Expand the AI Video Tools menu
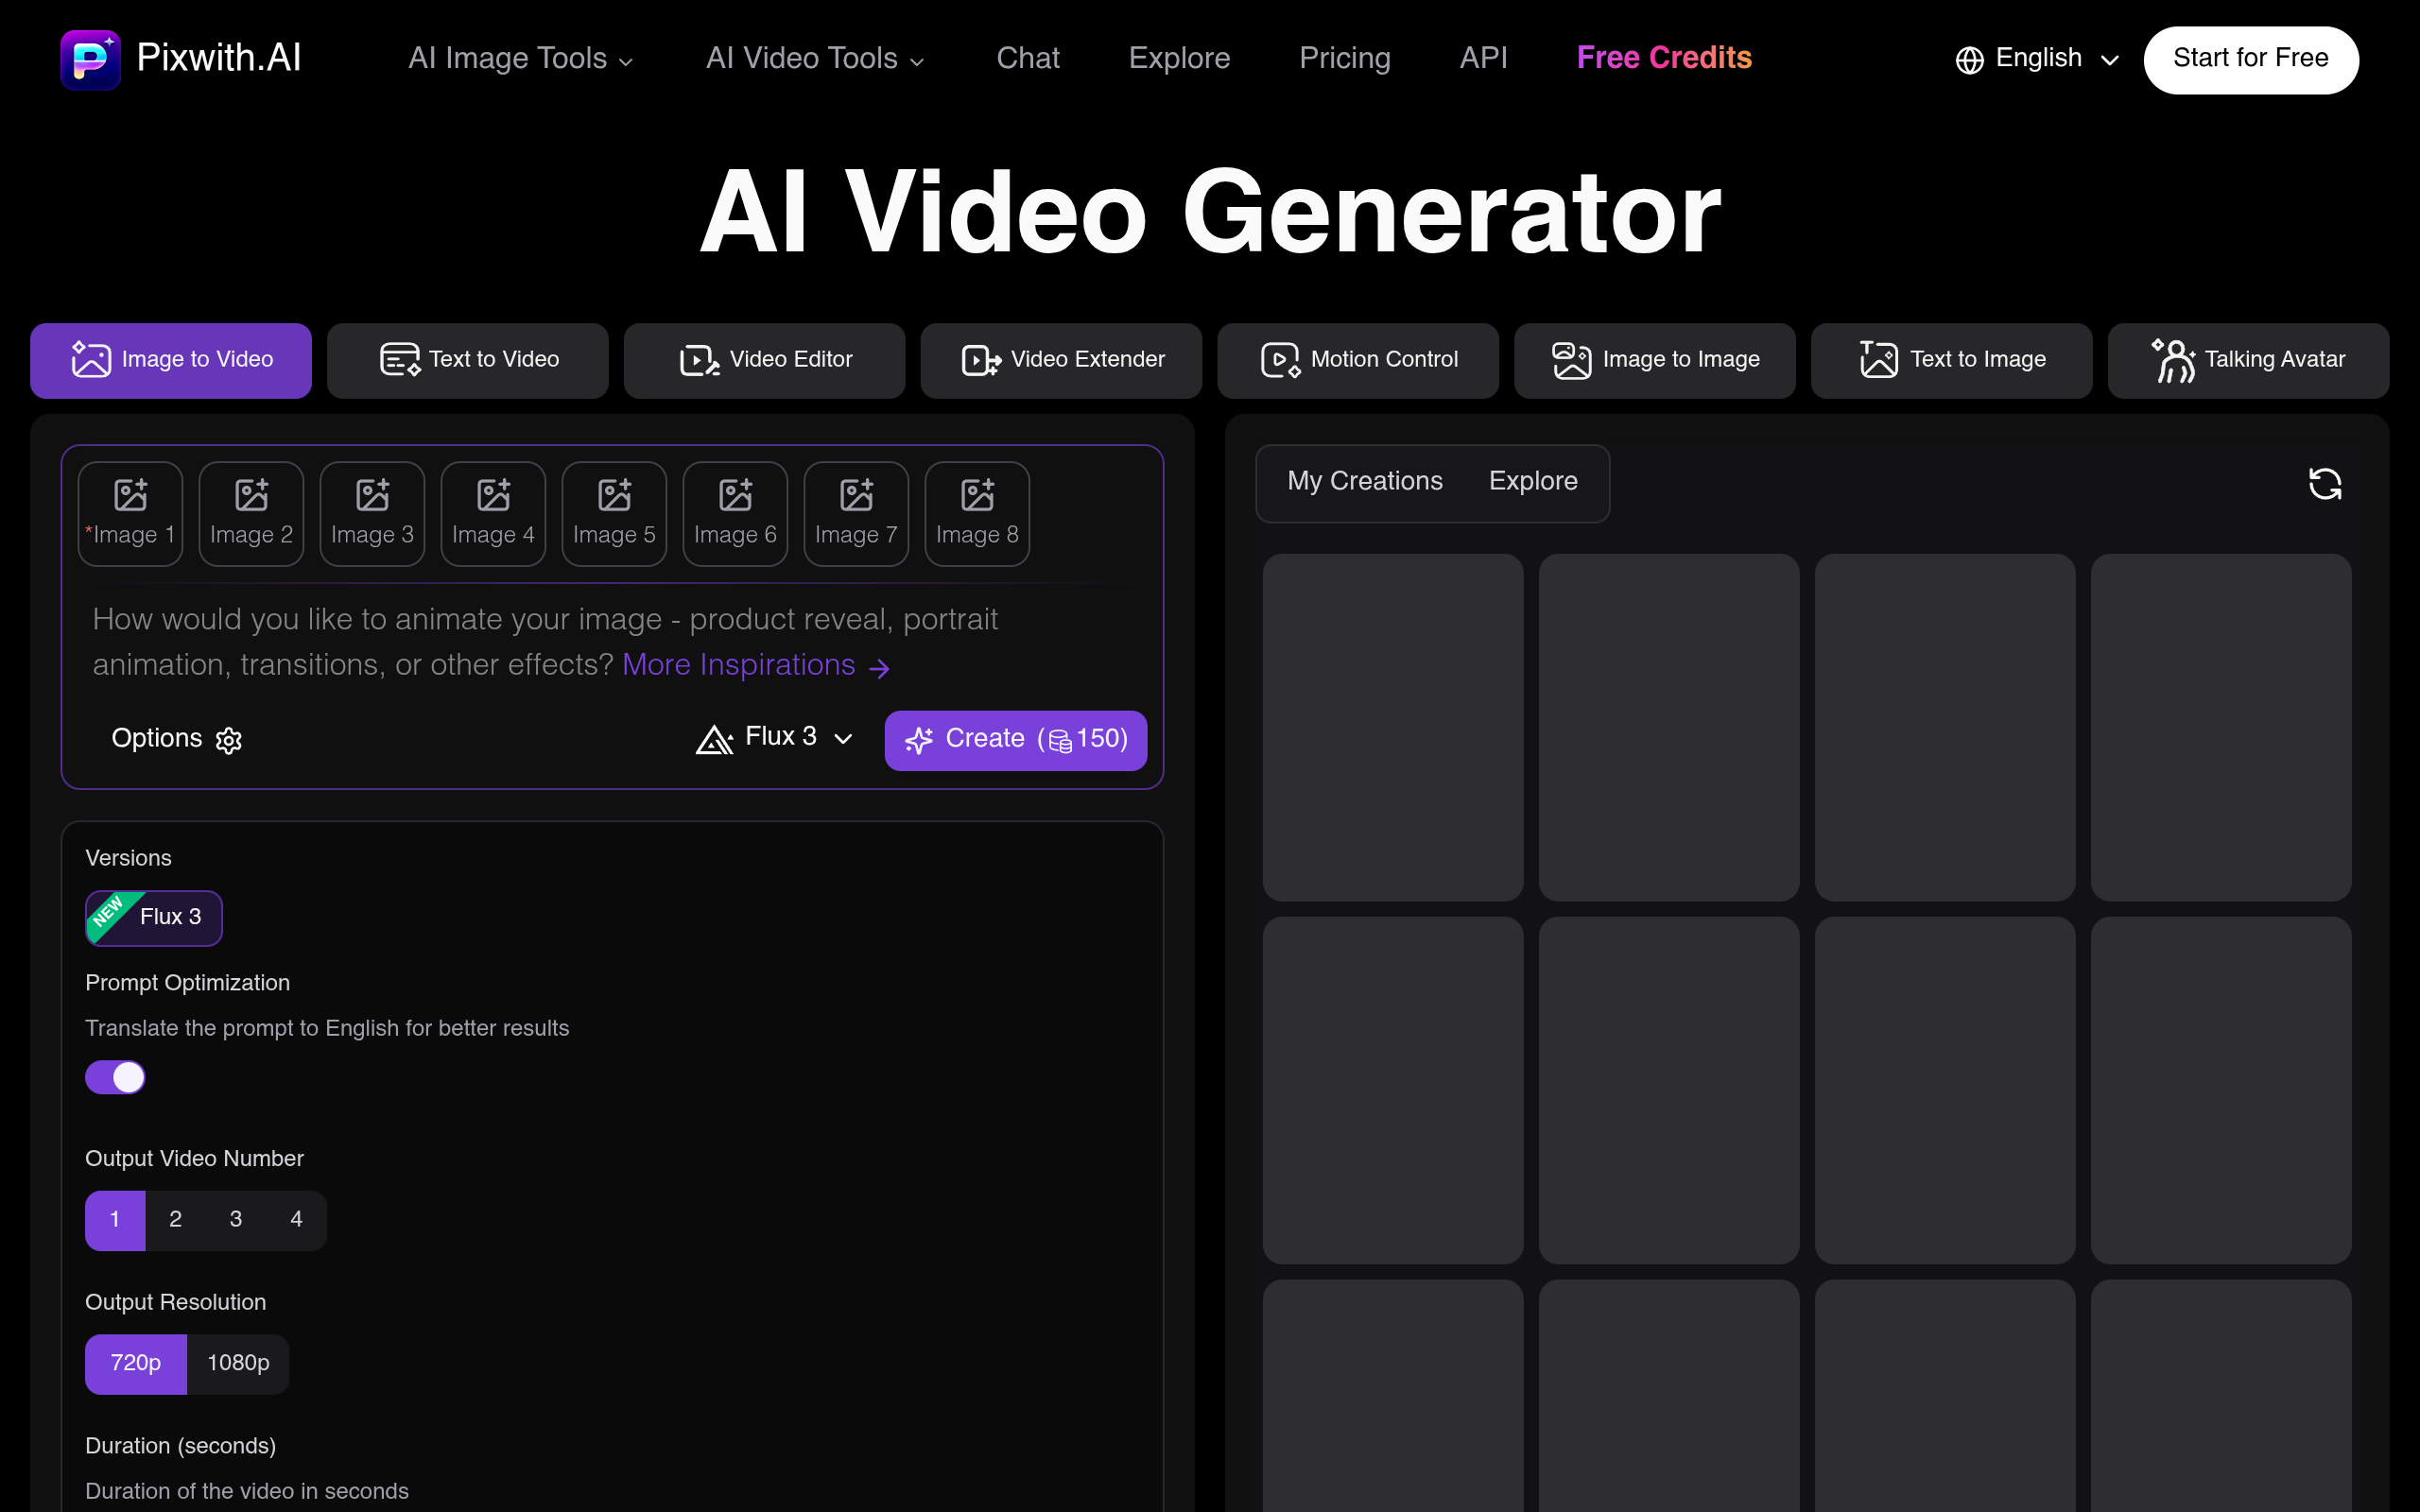2420x1512 pixels. (814, 59)
